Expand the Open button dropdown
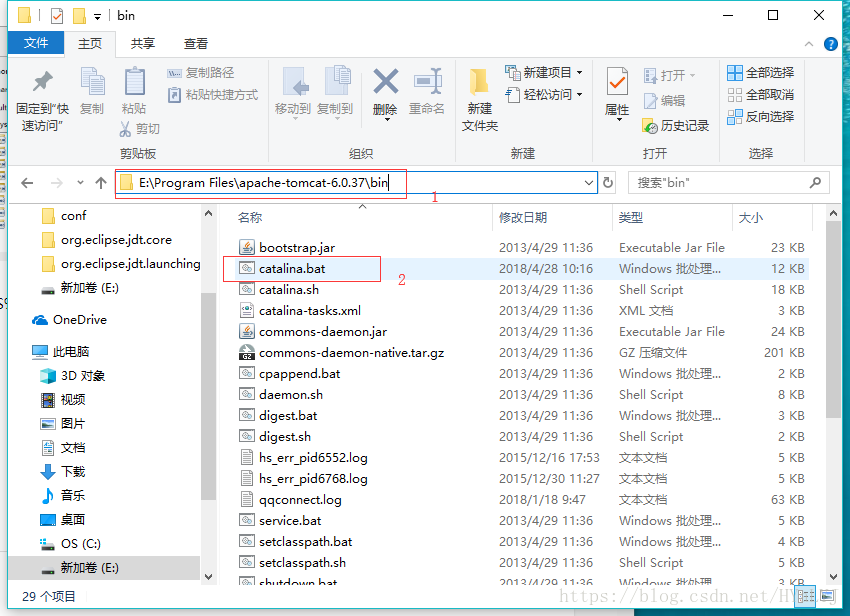The width and height of the screenshot is (850, 616). [x=692, y=75]
